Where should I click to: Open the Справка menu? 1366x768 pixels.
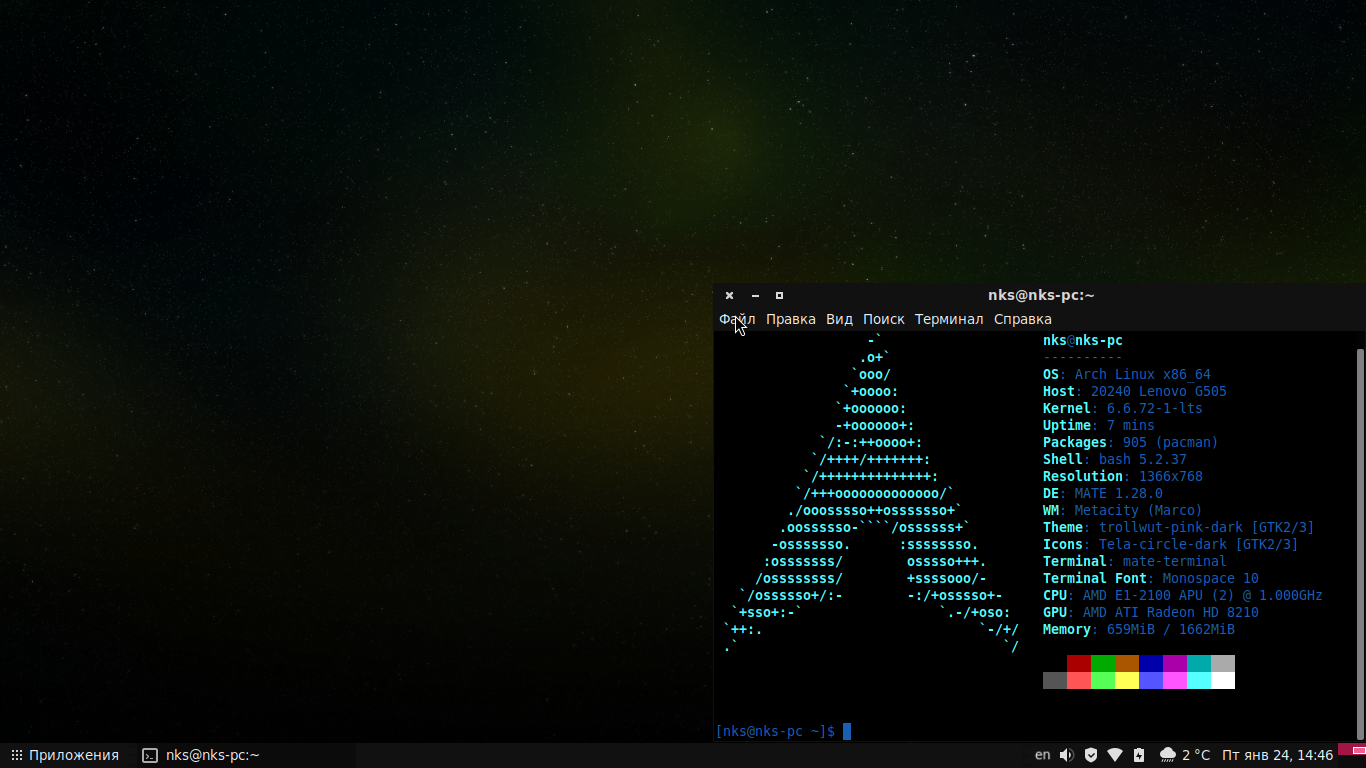click(x=1023, y=319)
